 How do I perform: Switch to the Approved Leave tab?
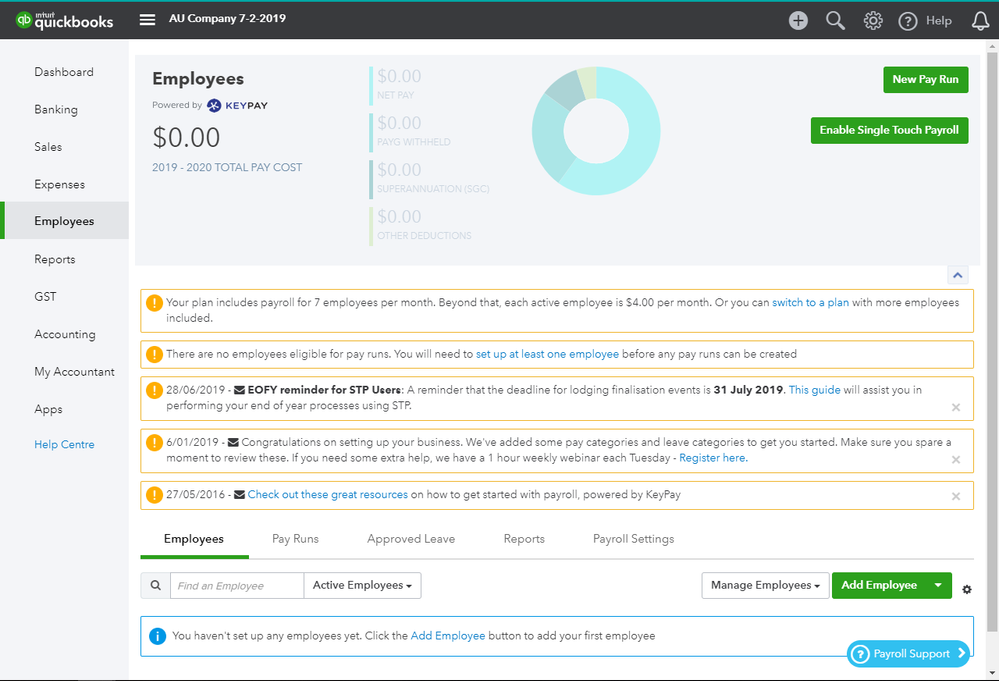coord(411,539)
